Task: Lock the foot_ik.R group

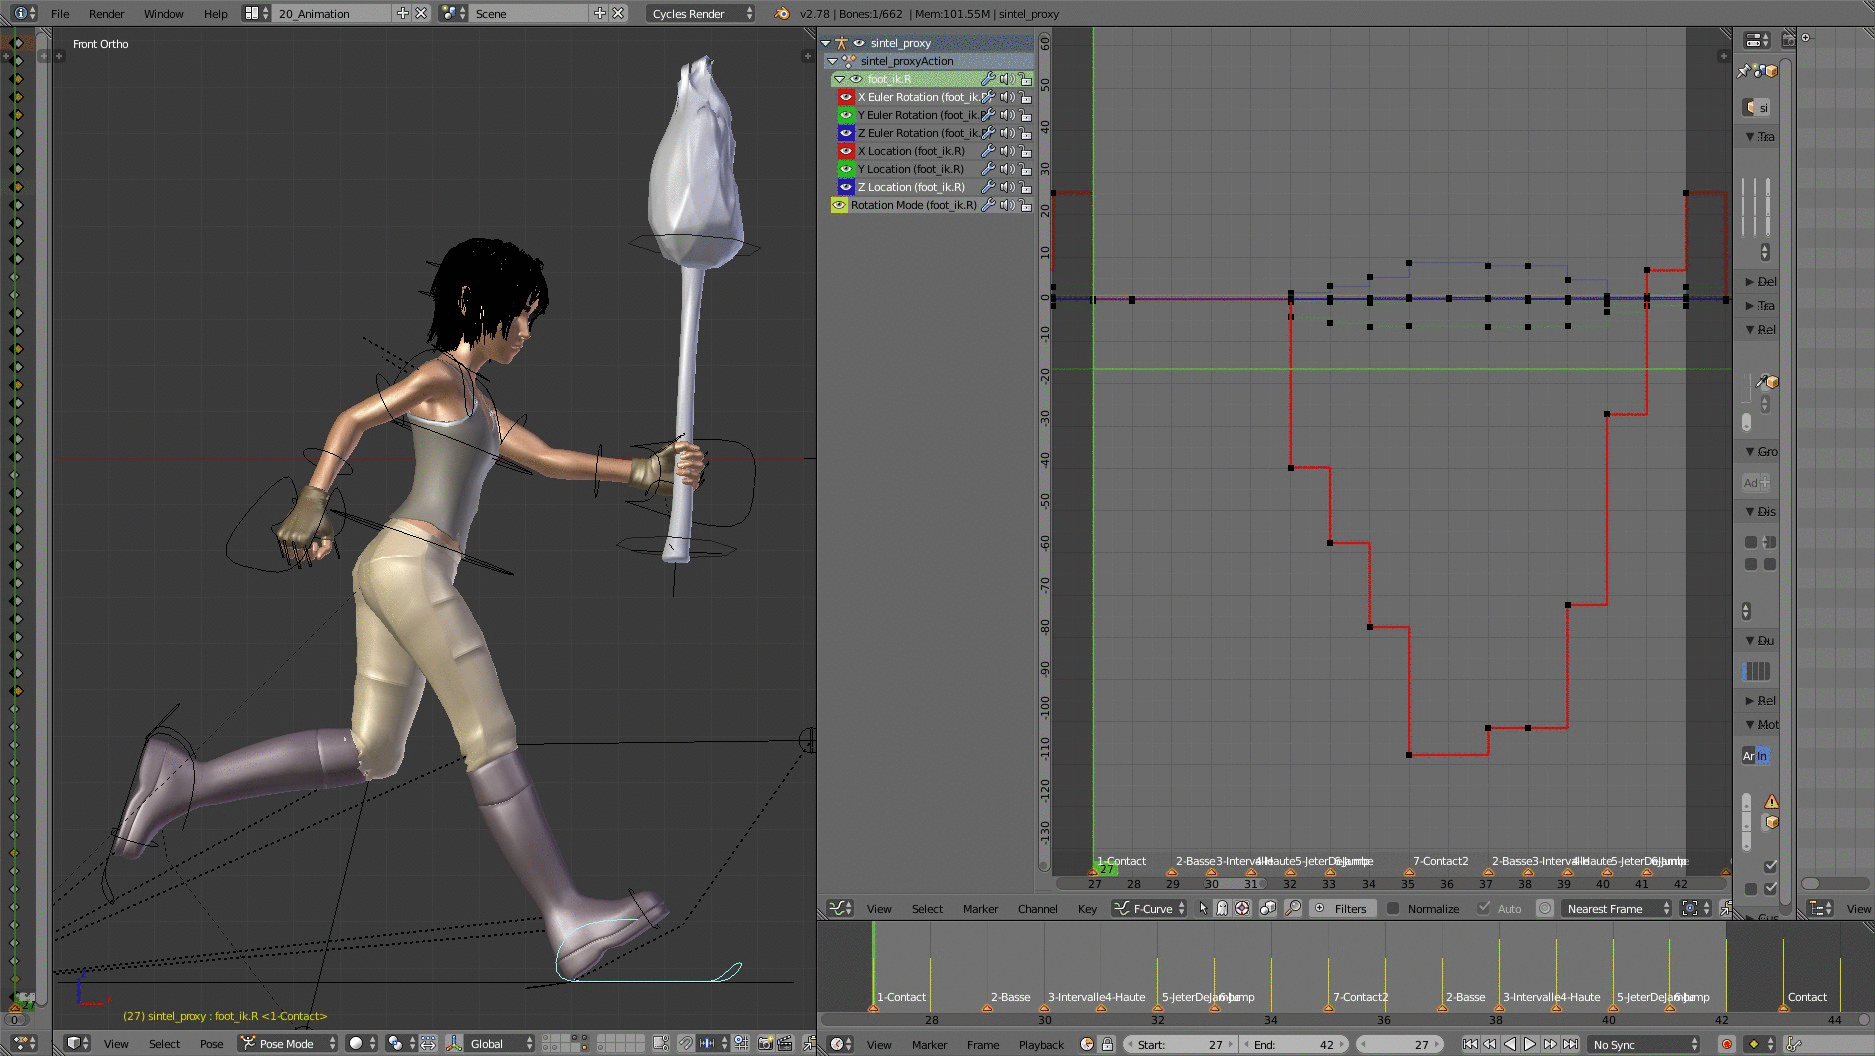Action: coord(1025,79)
